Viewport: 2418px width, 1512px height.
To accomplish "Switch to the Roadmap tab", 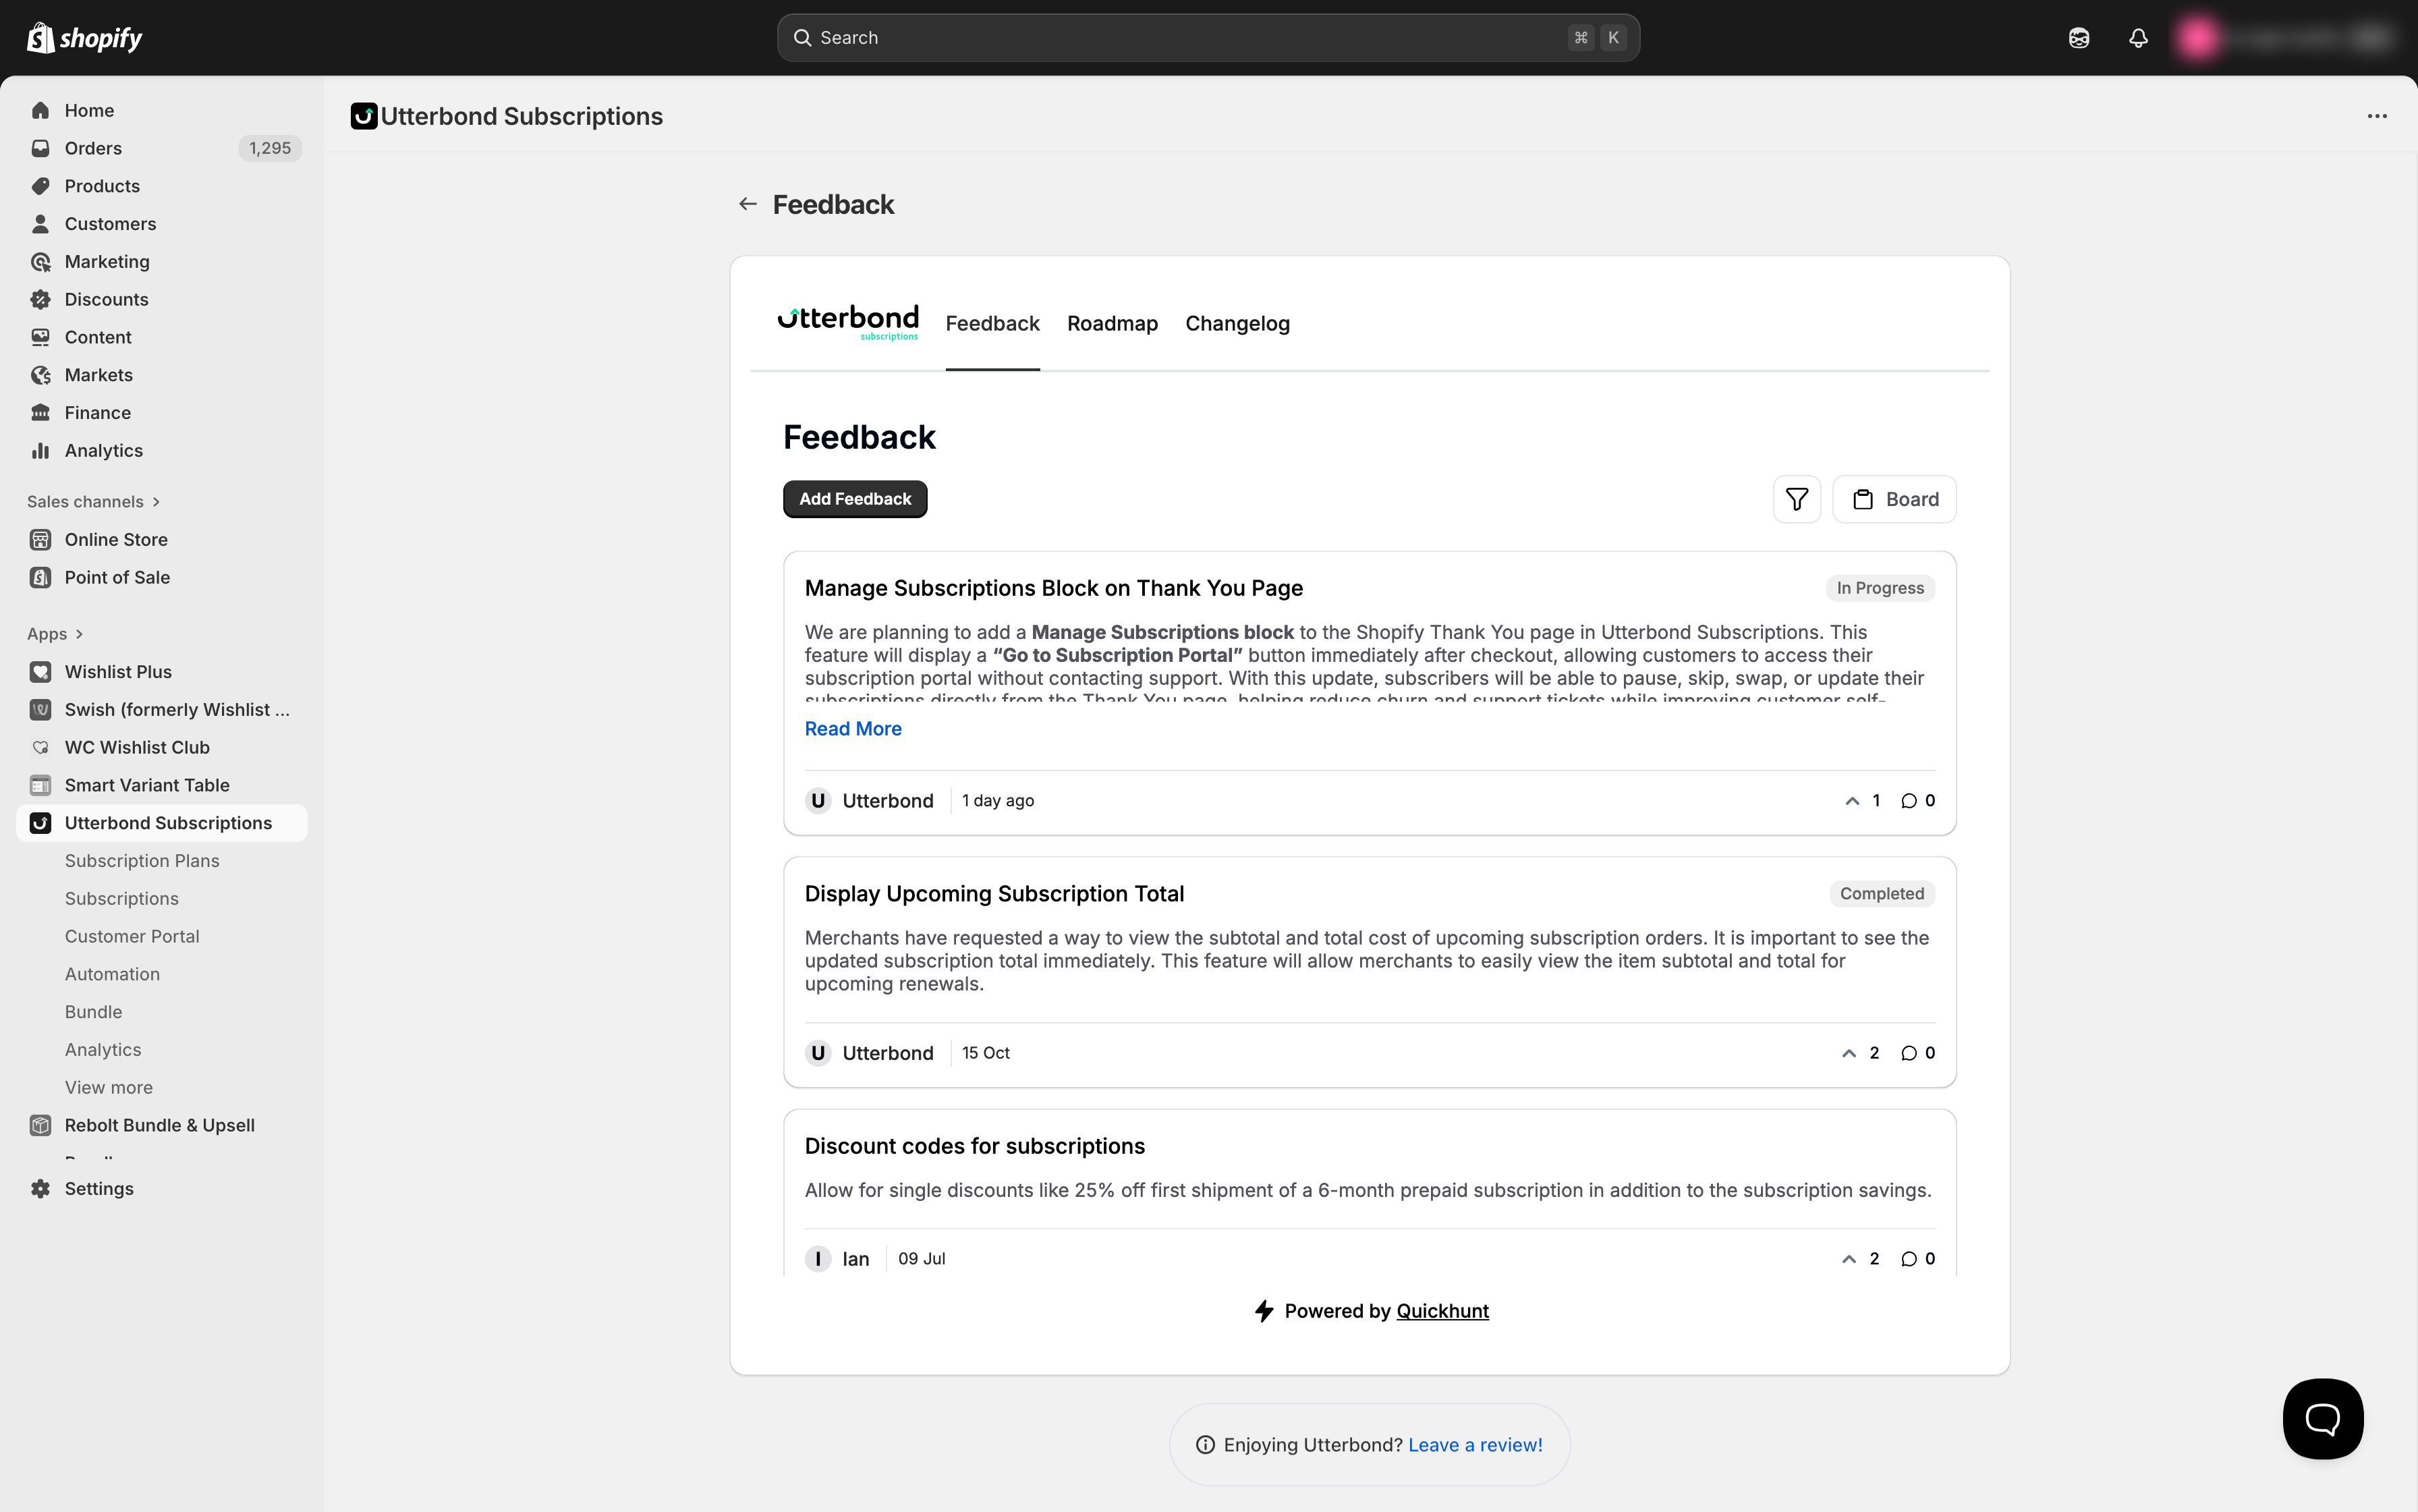I will pos(1112,324).
